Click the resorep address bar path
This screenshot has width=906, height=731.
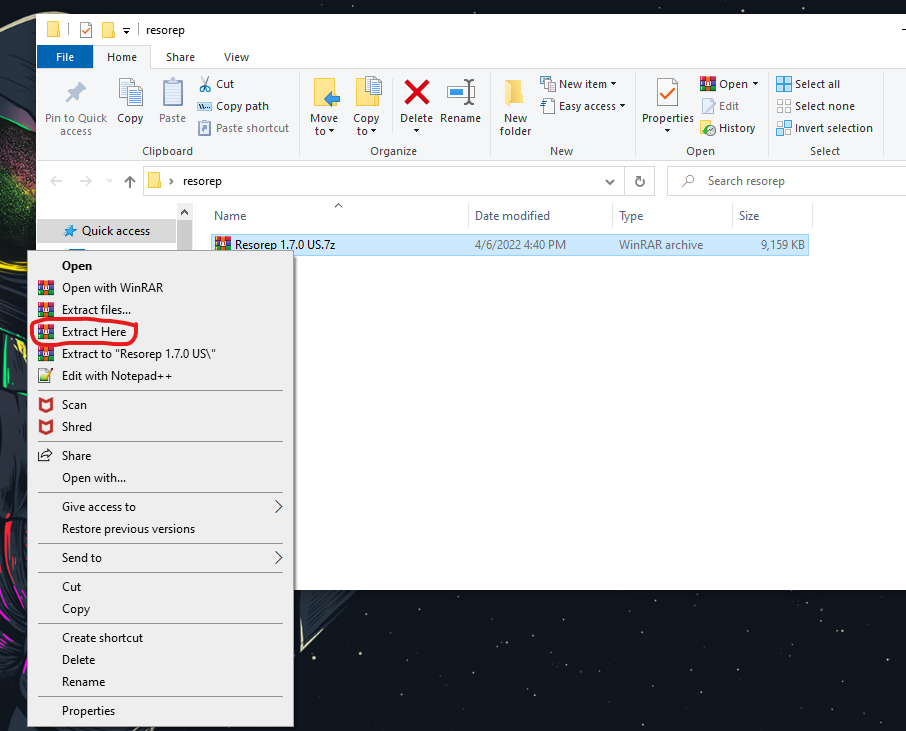(x=202, y=181)
